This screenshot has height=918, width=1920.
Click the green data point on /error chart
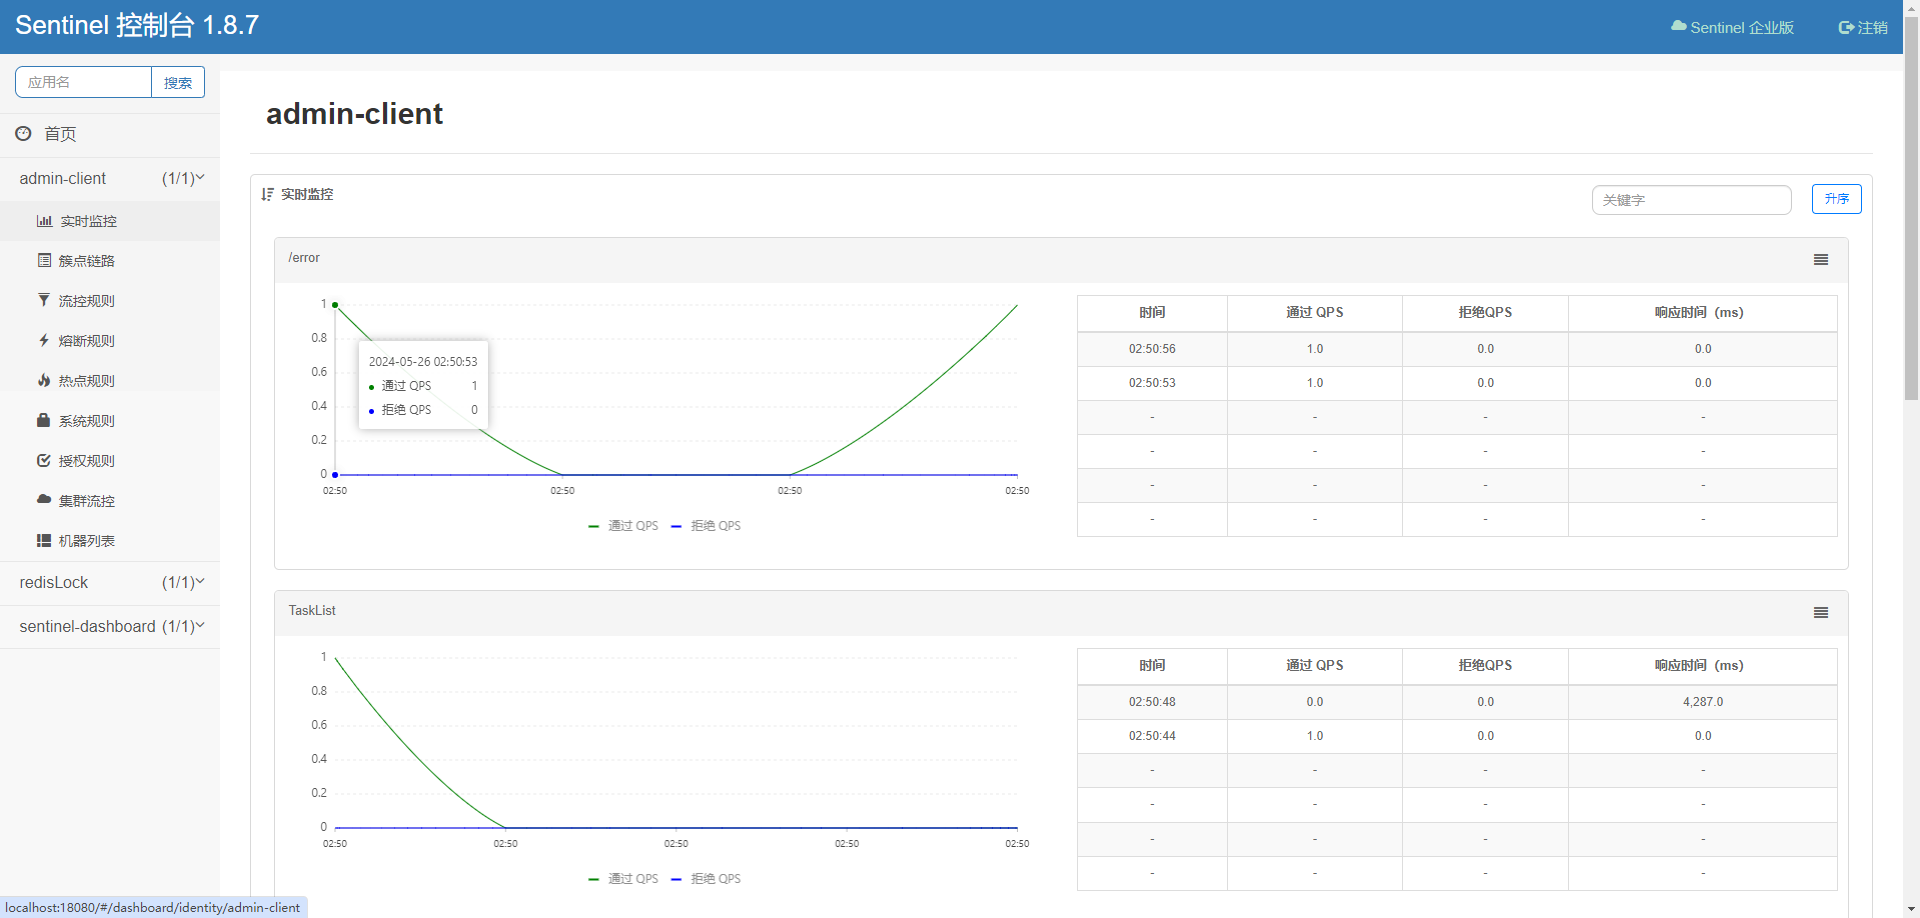click(335, 304)
